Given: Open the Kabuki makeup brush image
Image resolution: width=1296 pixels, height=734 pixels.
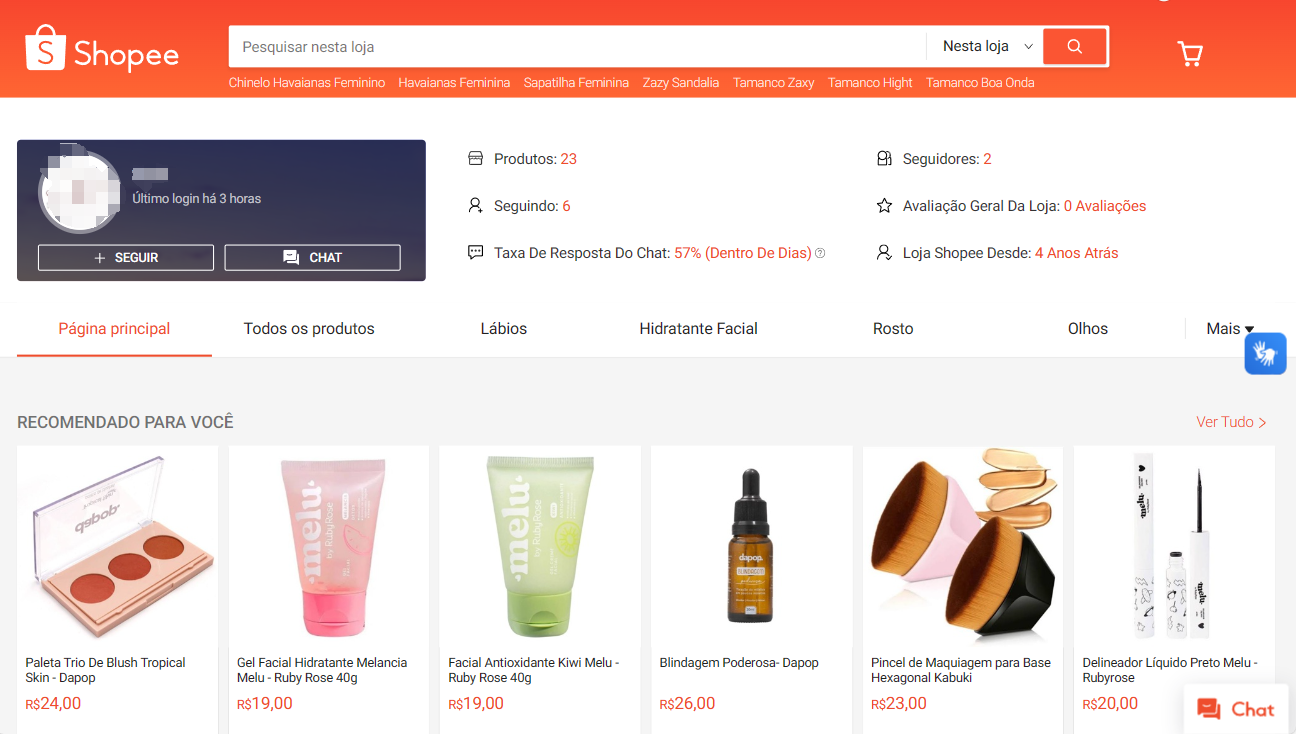Looking at the screenshot, I should coord(963,546).
